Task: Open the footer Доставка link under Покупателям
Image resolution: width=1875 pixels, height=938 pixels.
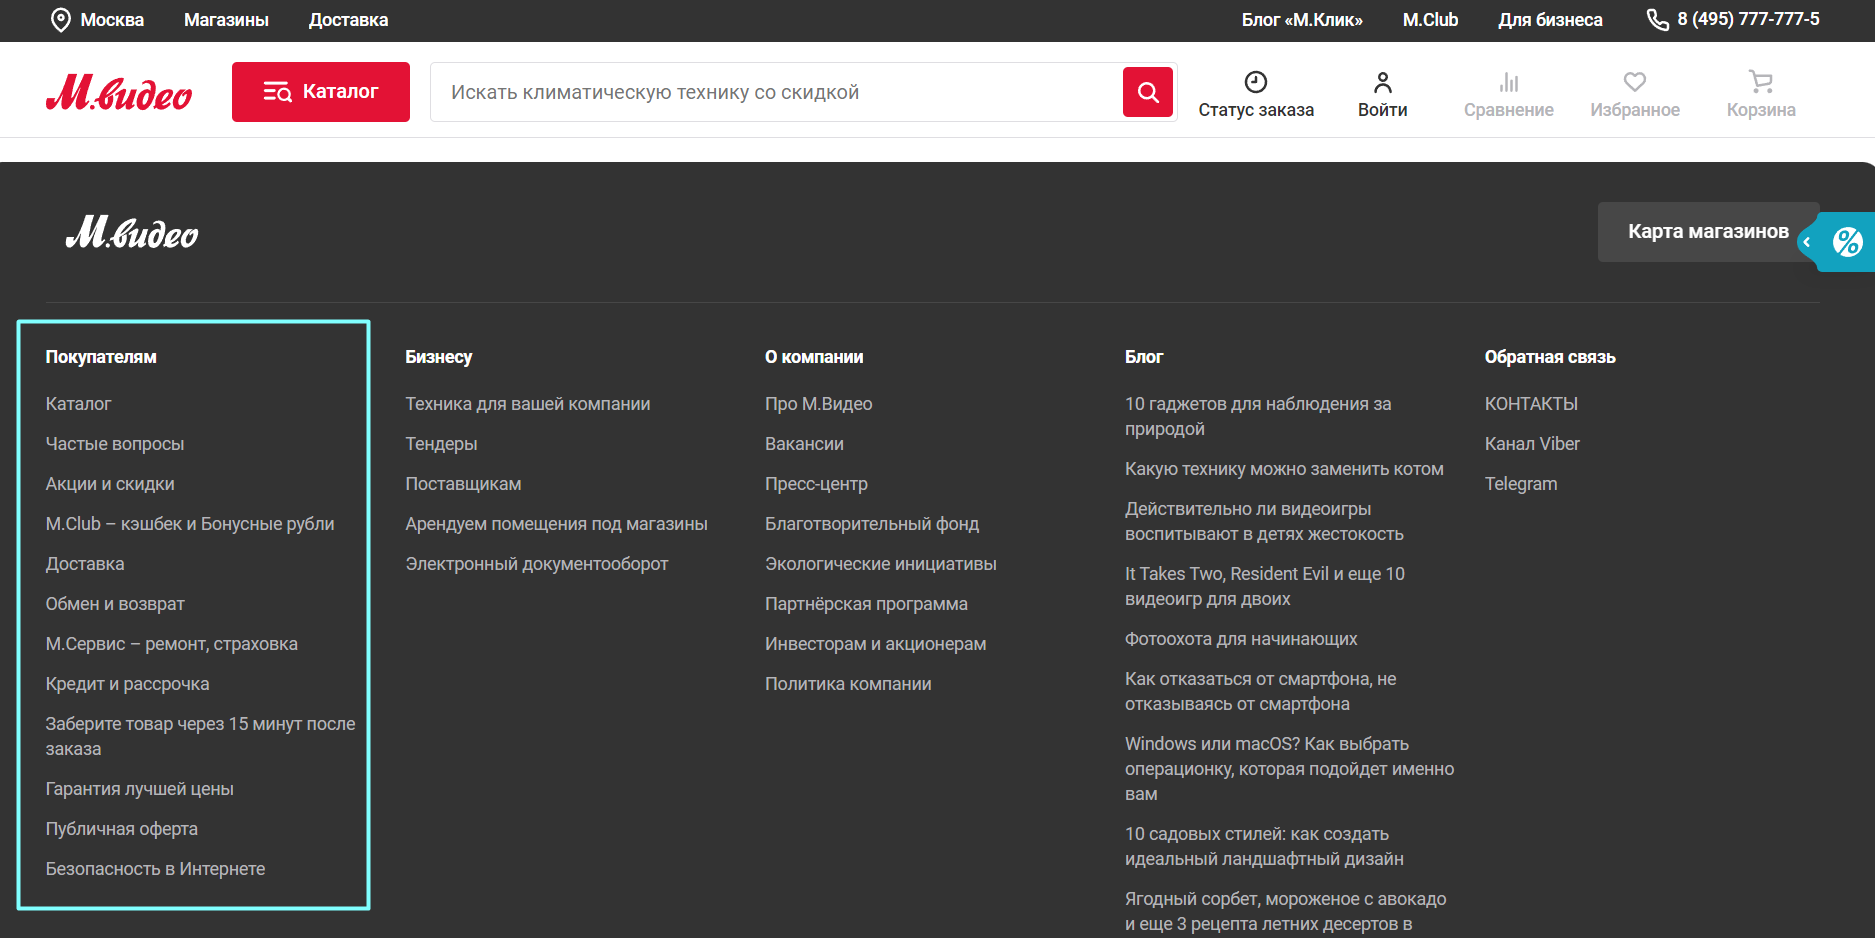Action: pos(85,564)
